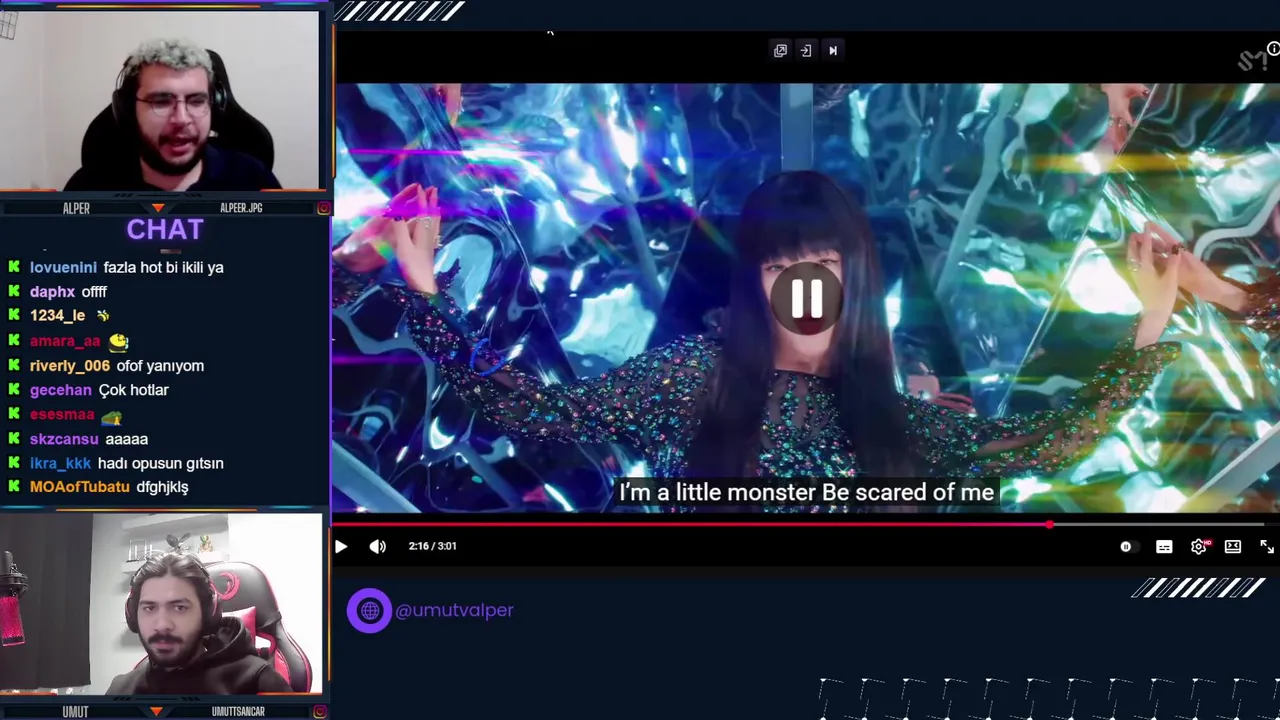Click the username amara_aa in chat
Screen dimensions: 1280x720
tap(65, 341)
